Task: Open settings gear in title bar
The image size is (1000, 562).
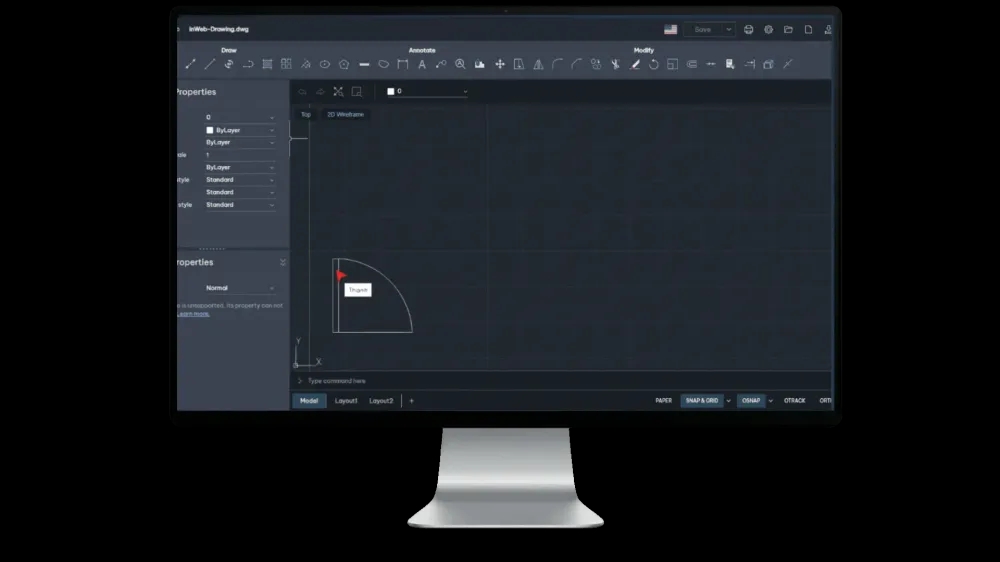Action: click(768, 29)
